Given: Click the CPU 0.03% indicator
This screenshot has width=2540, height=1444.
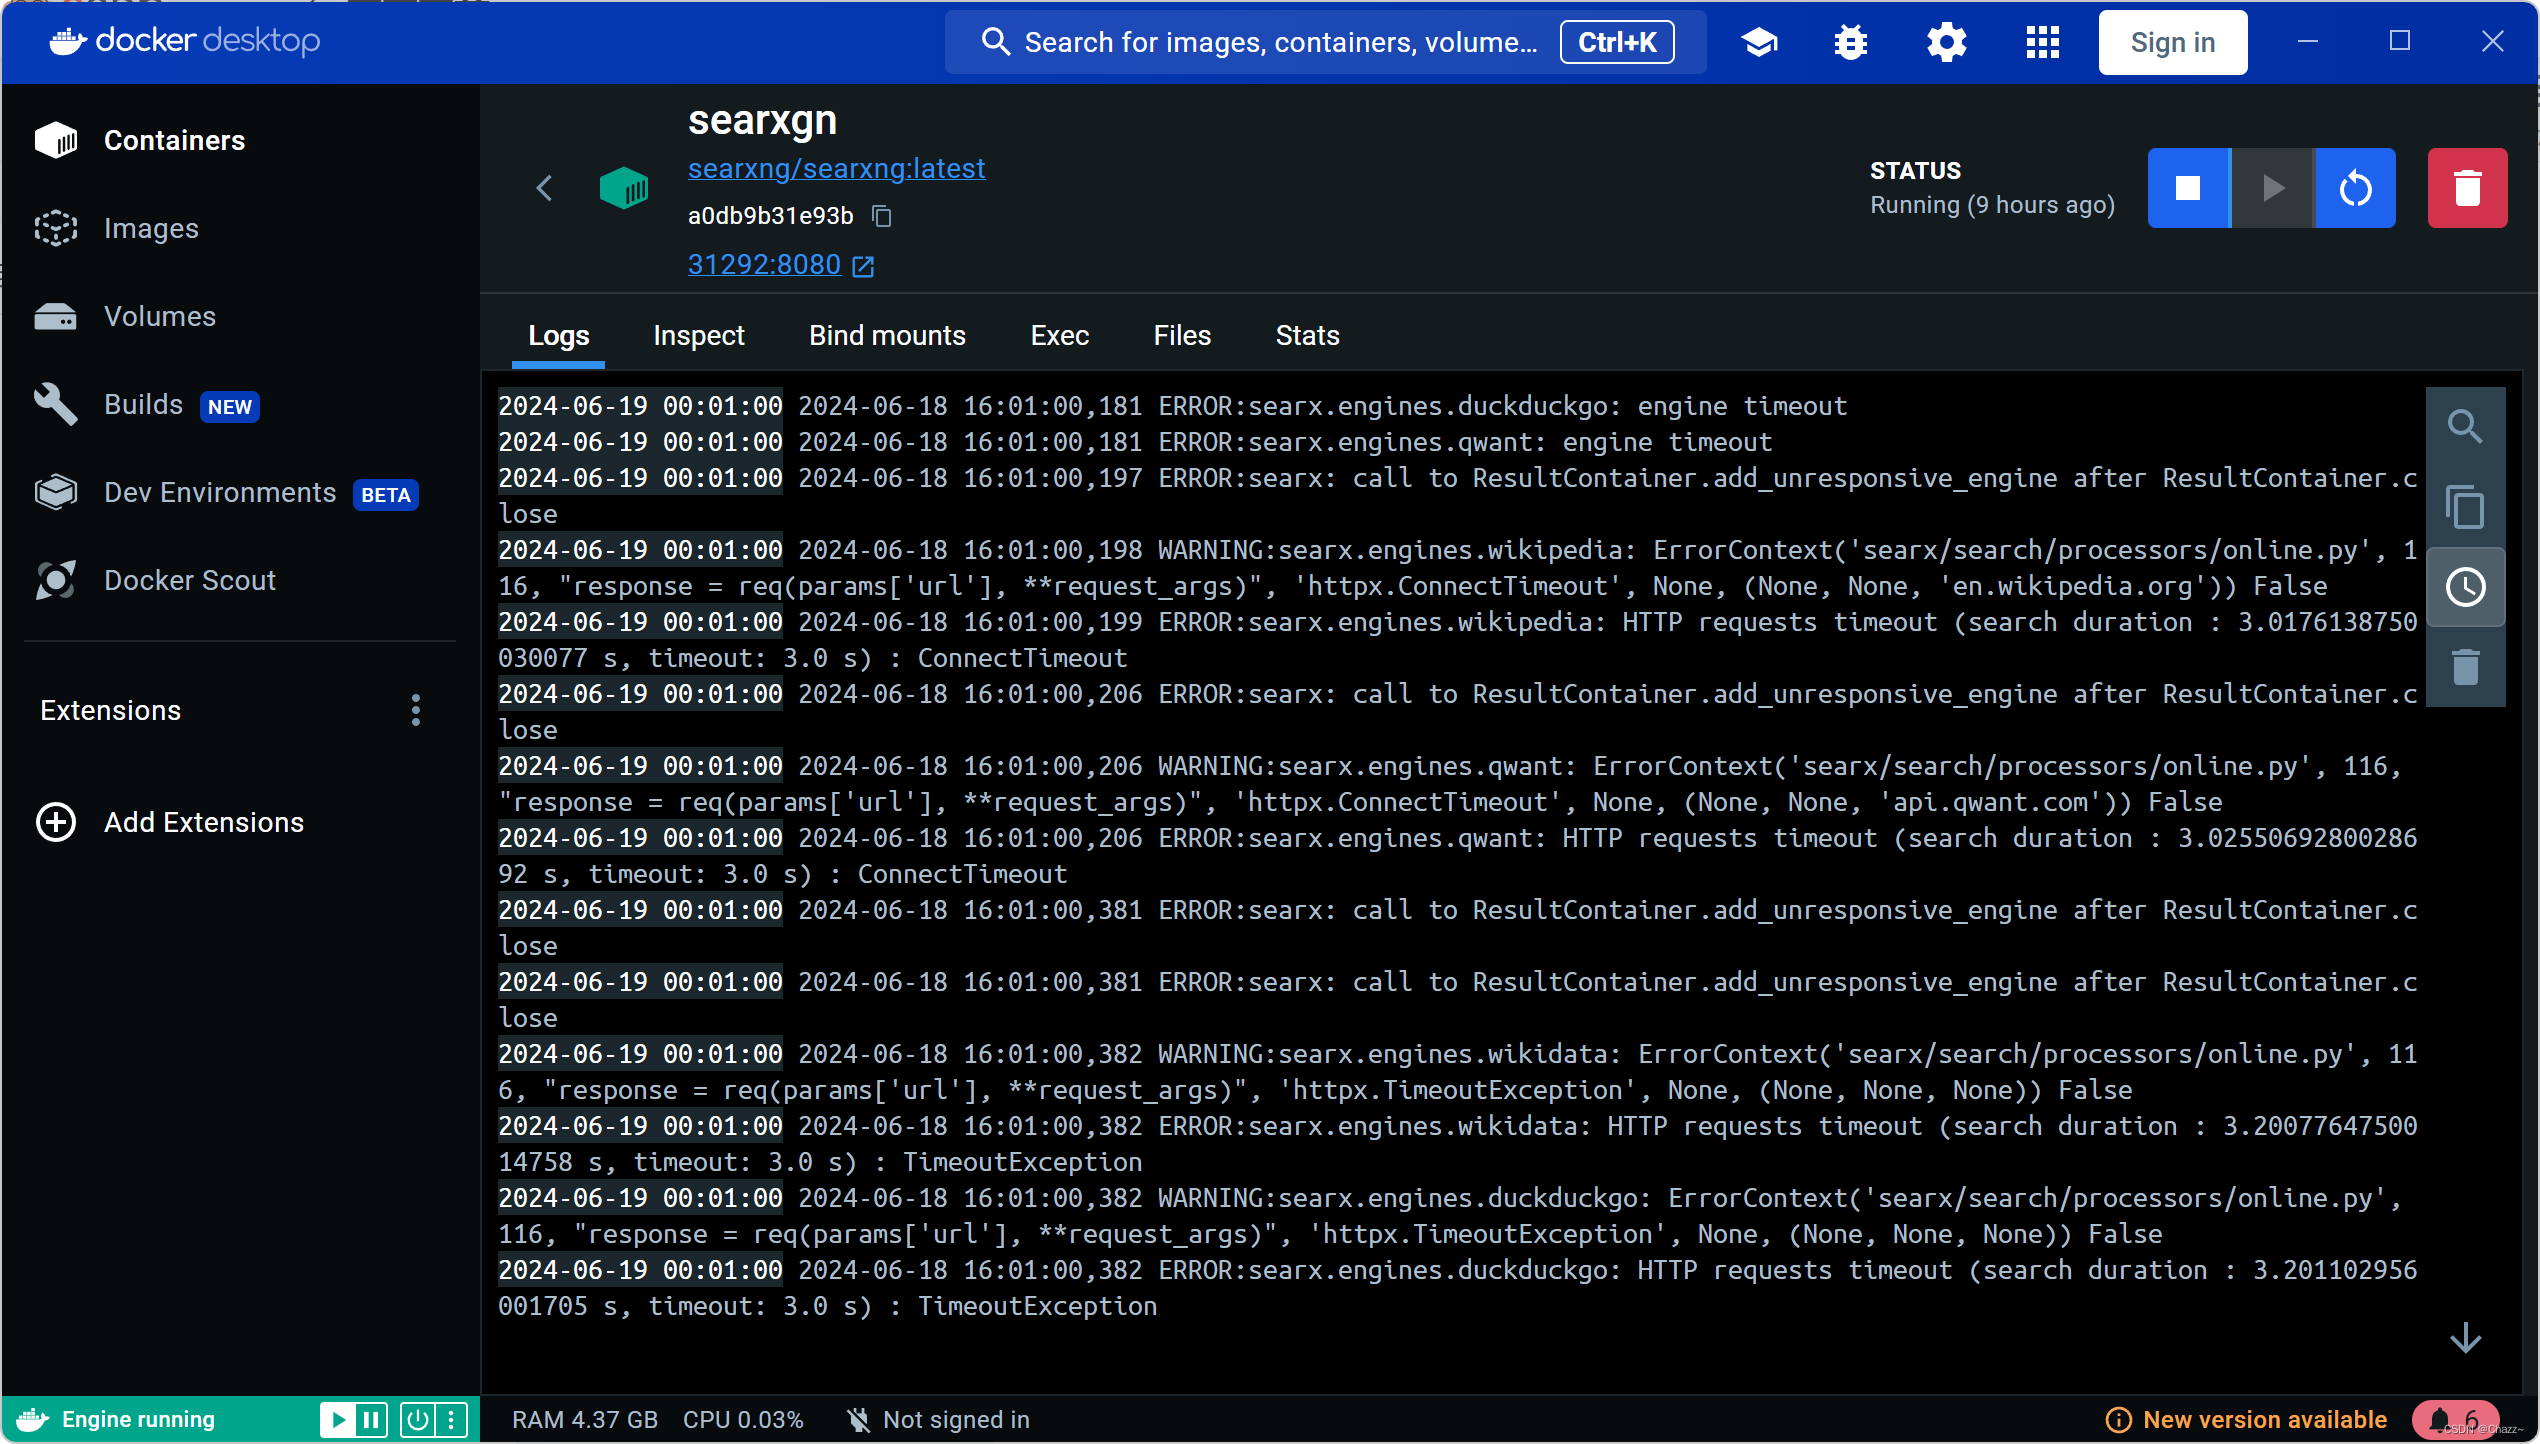Looking at the screenshot, I should pyautogui.click(x=743, y=1420).
